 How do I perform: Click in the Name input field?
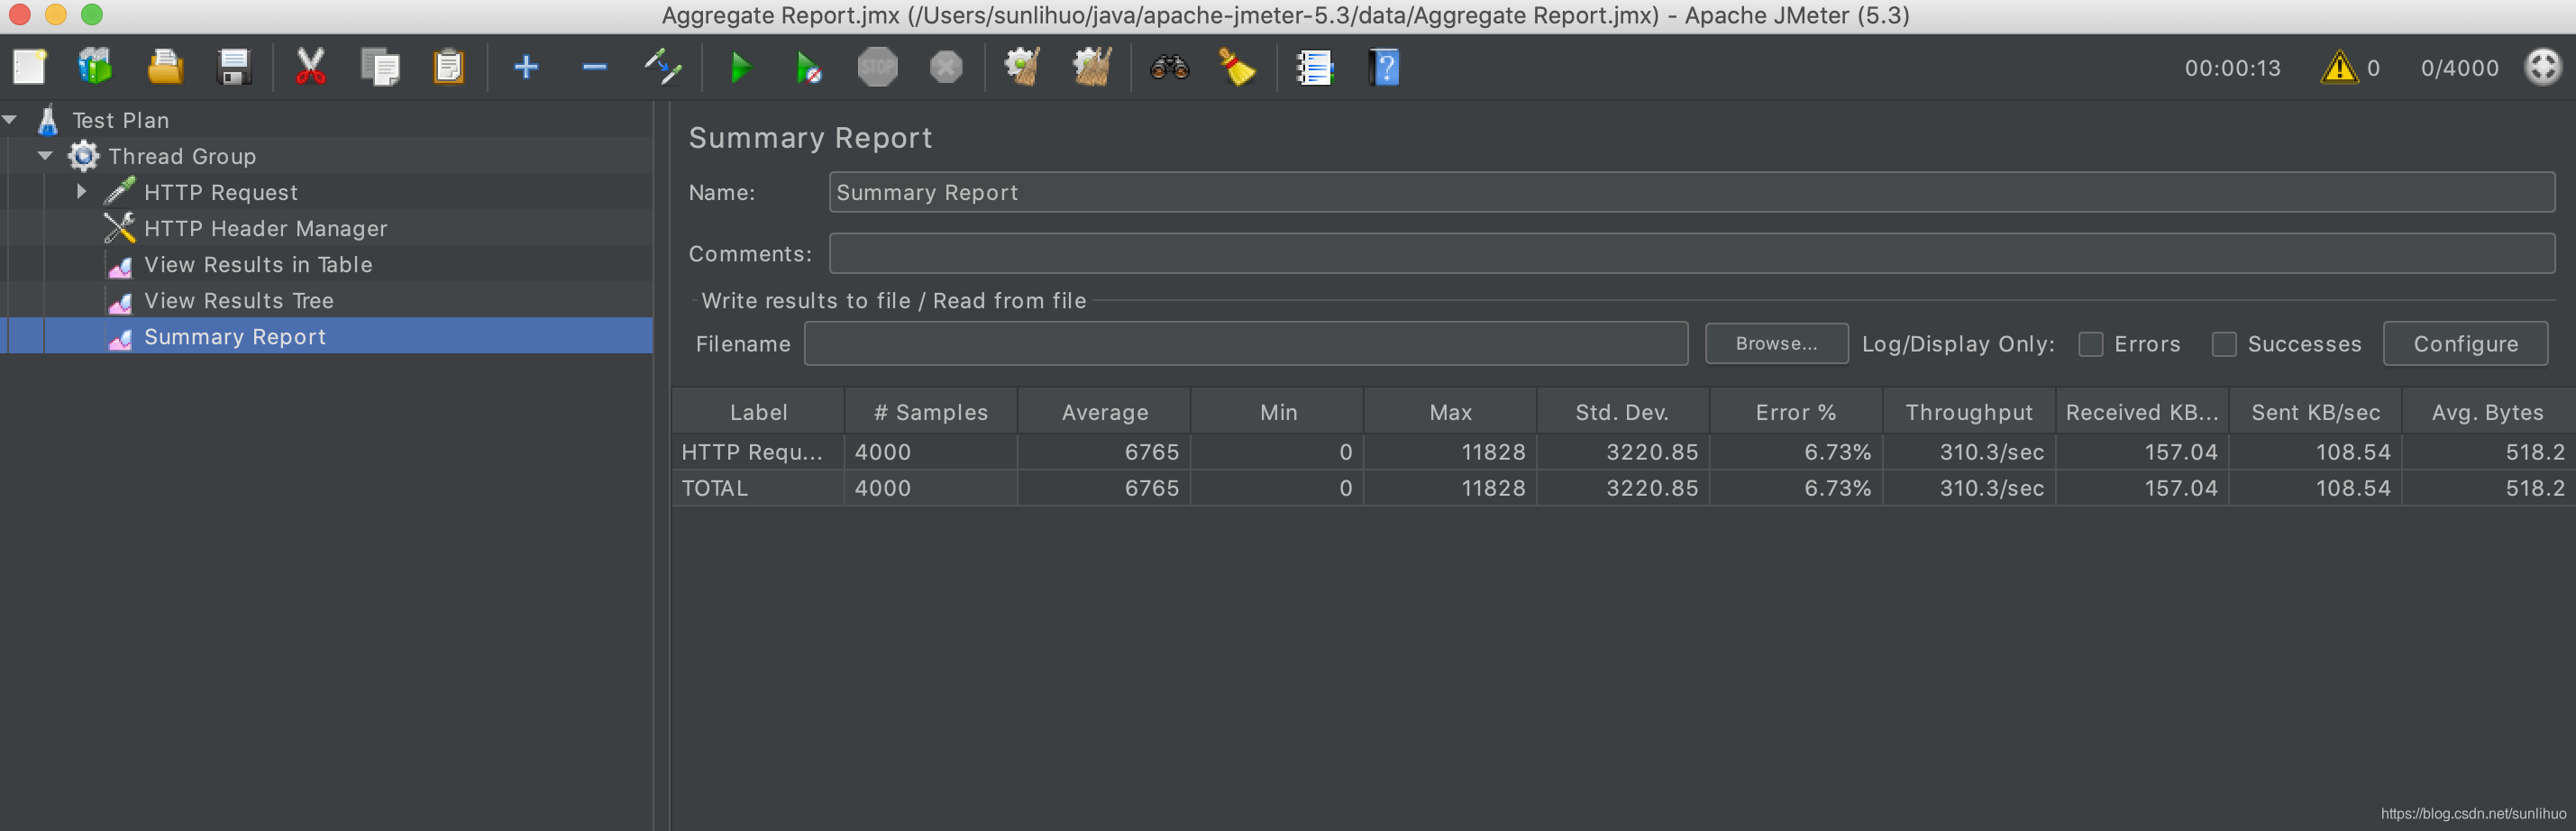tap(1691, 192)
